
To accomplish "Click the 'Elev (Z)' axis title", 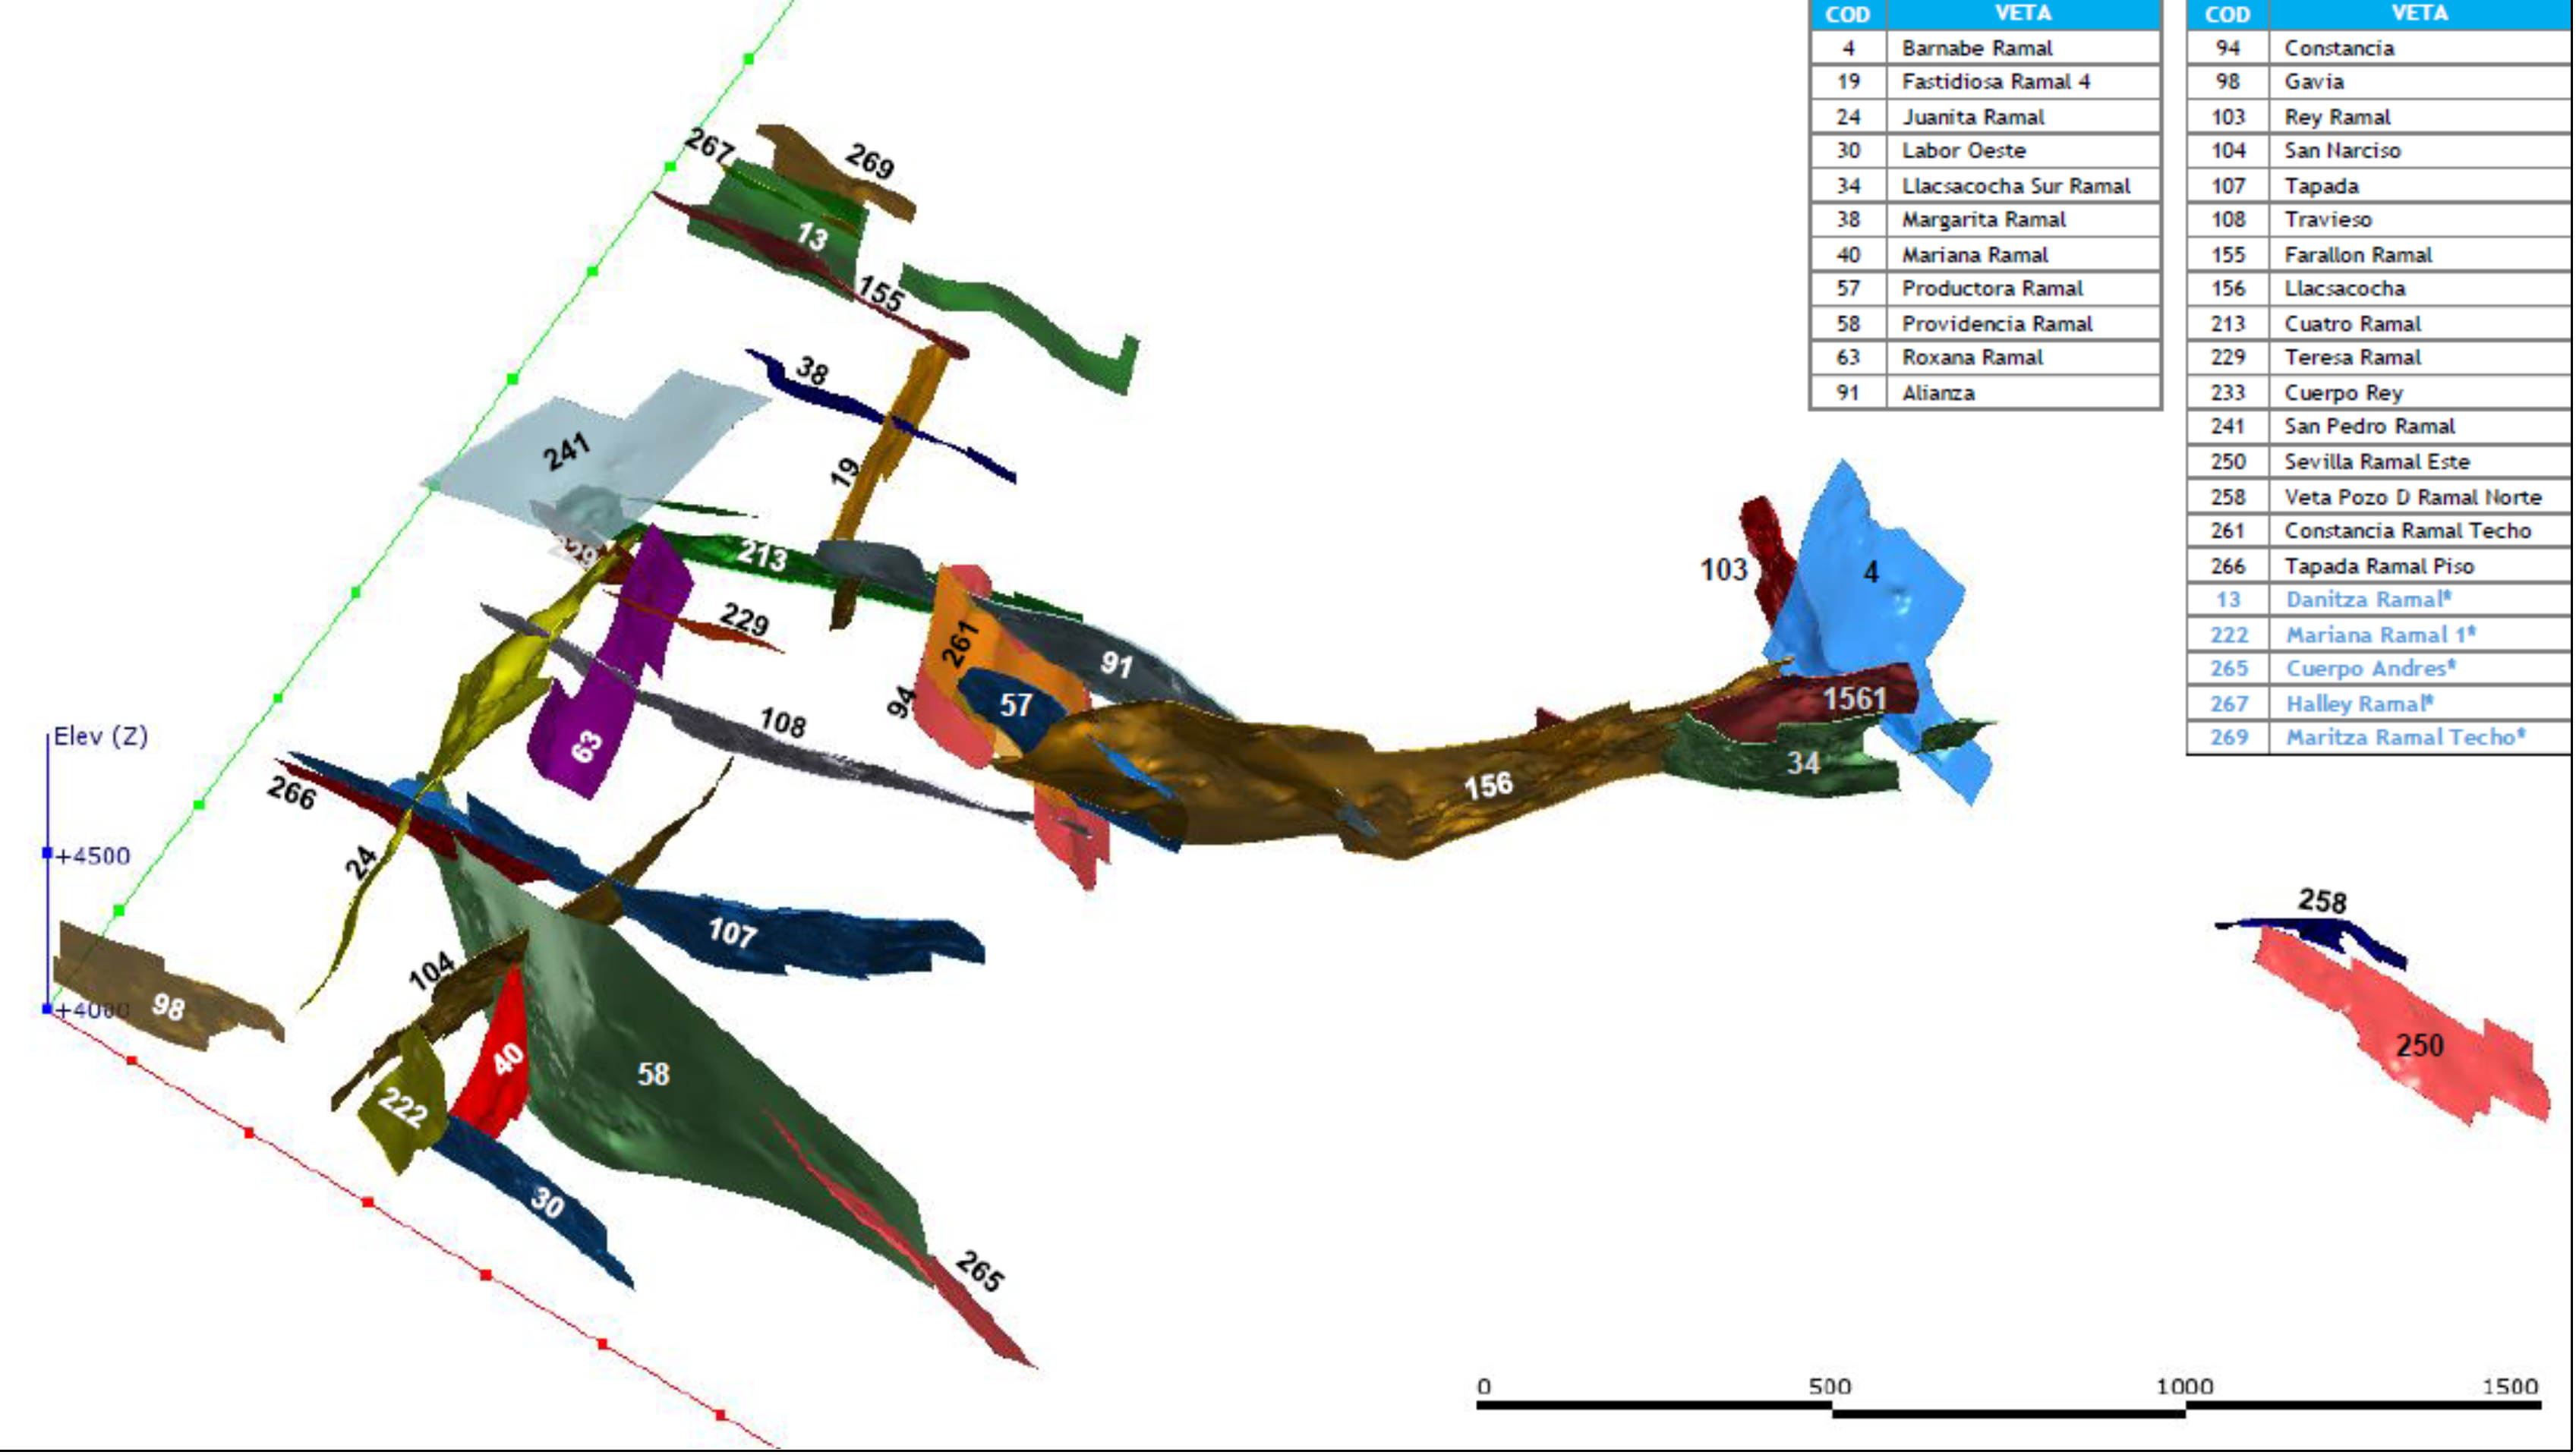I will 100,737.
